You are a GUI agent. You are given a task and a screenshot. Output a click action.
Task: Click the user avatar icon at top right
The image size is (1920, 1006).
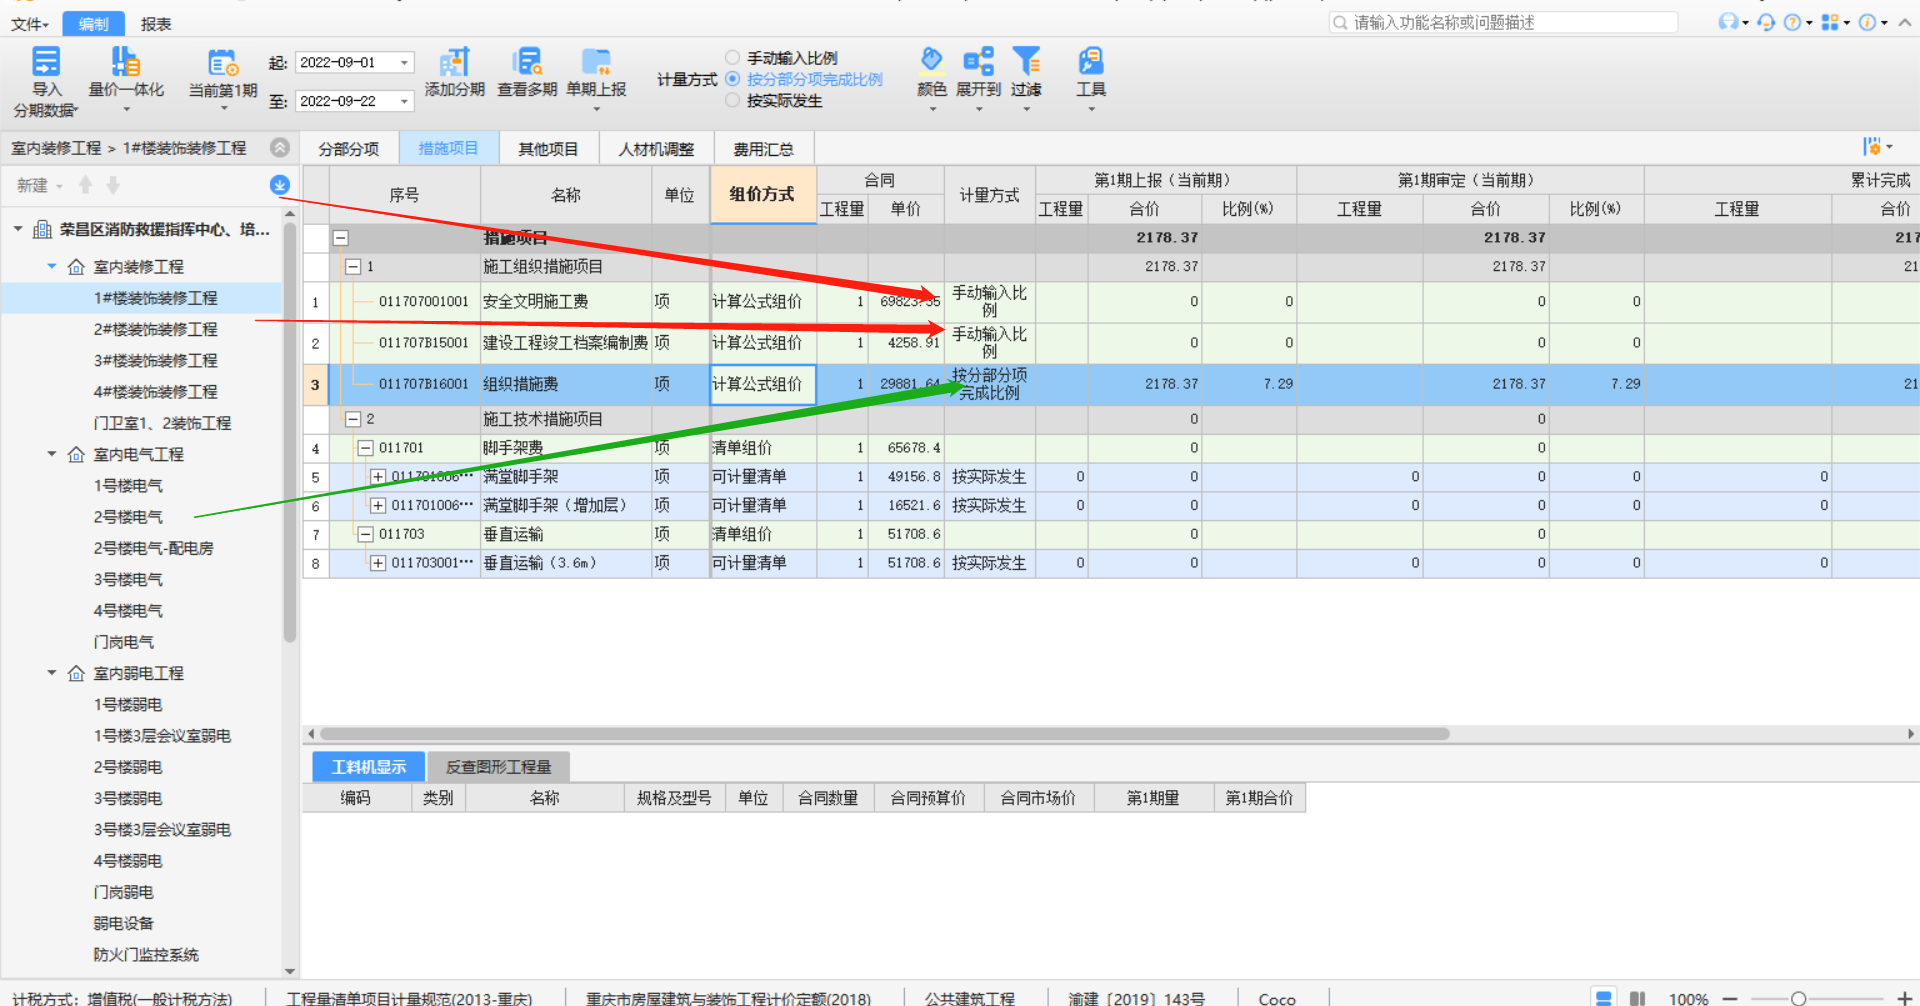[1729, 22]
